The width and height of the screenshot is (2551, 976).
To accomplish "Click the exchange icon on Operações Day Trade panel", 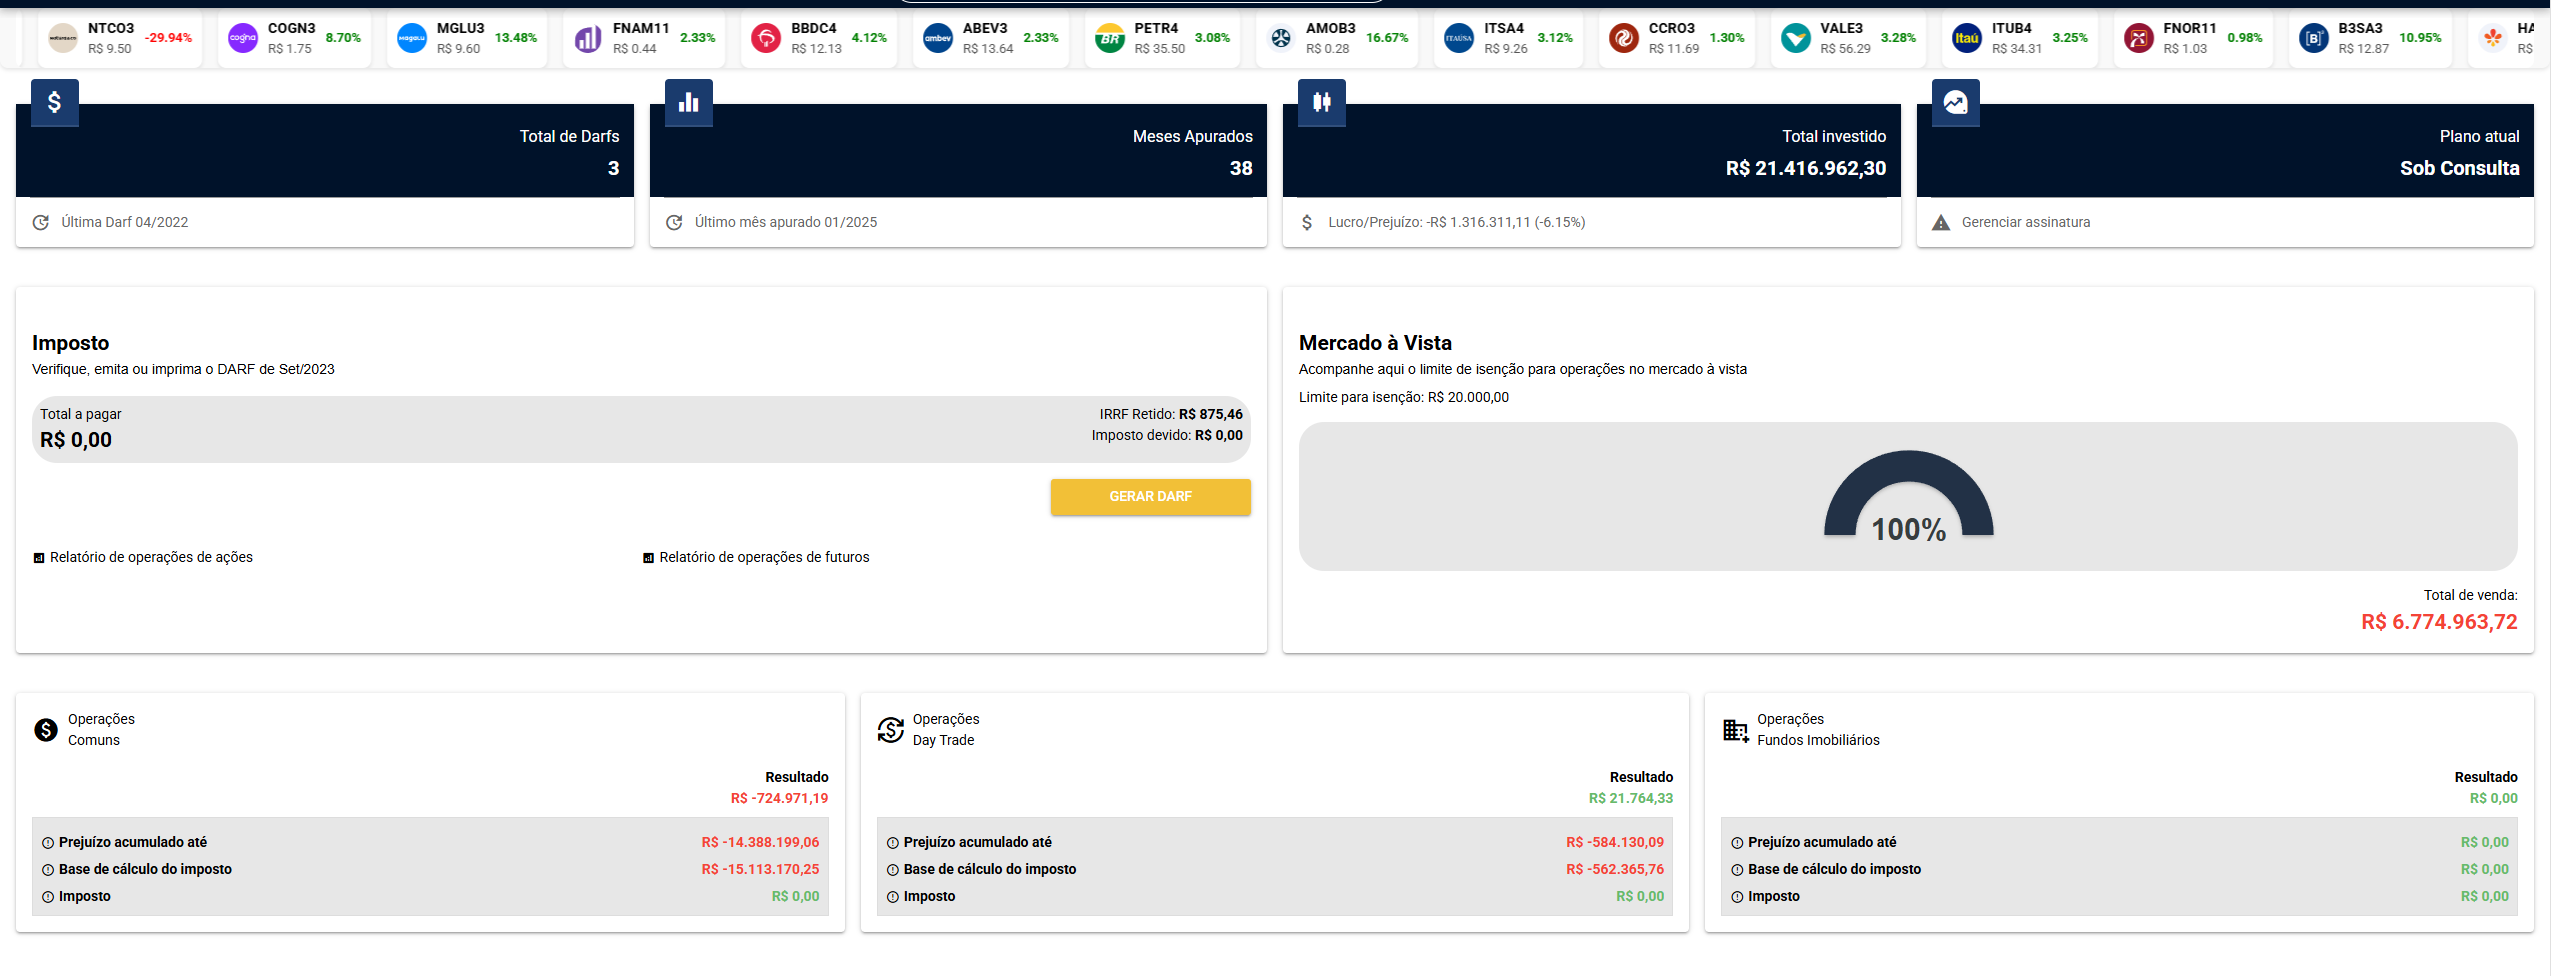I will click(889, 728).
